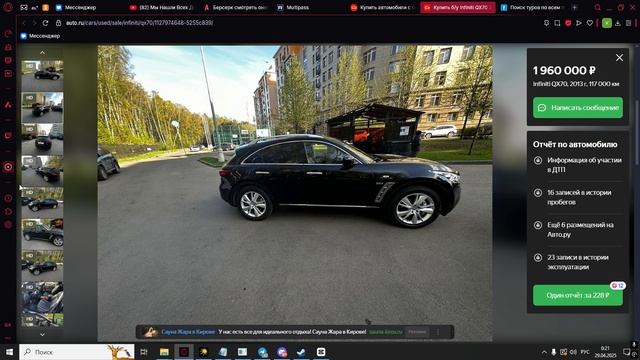This screenshot has height=360, width=640.
Task: Switch the keyboard language 'РУС' indicator
Action: pos(585,352)
